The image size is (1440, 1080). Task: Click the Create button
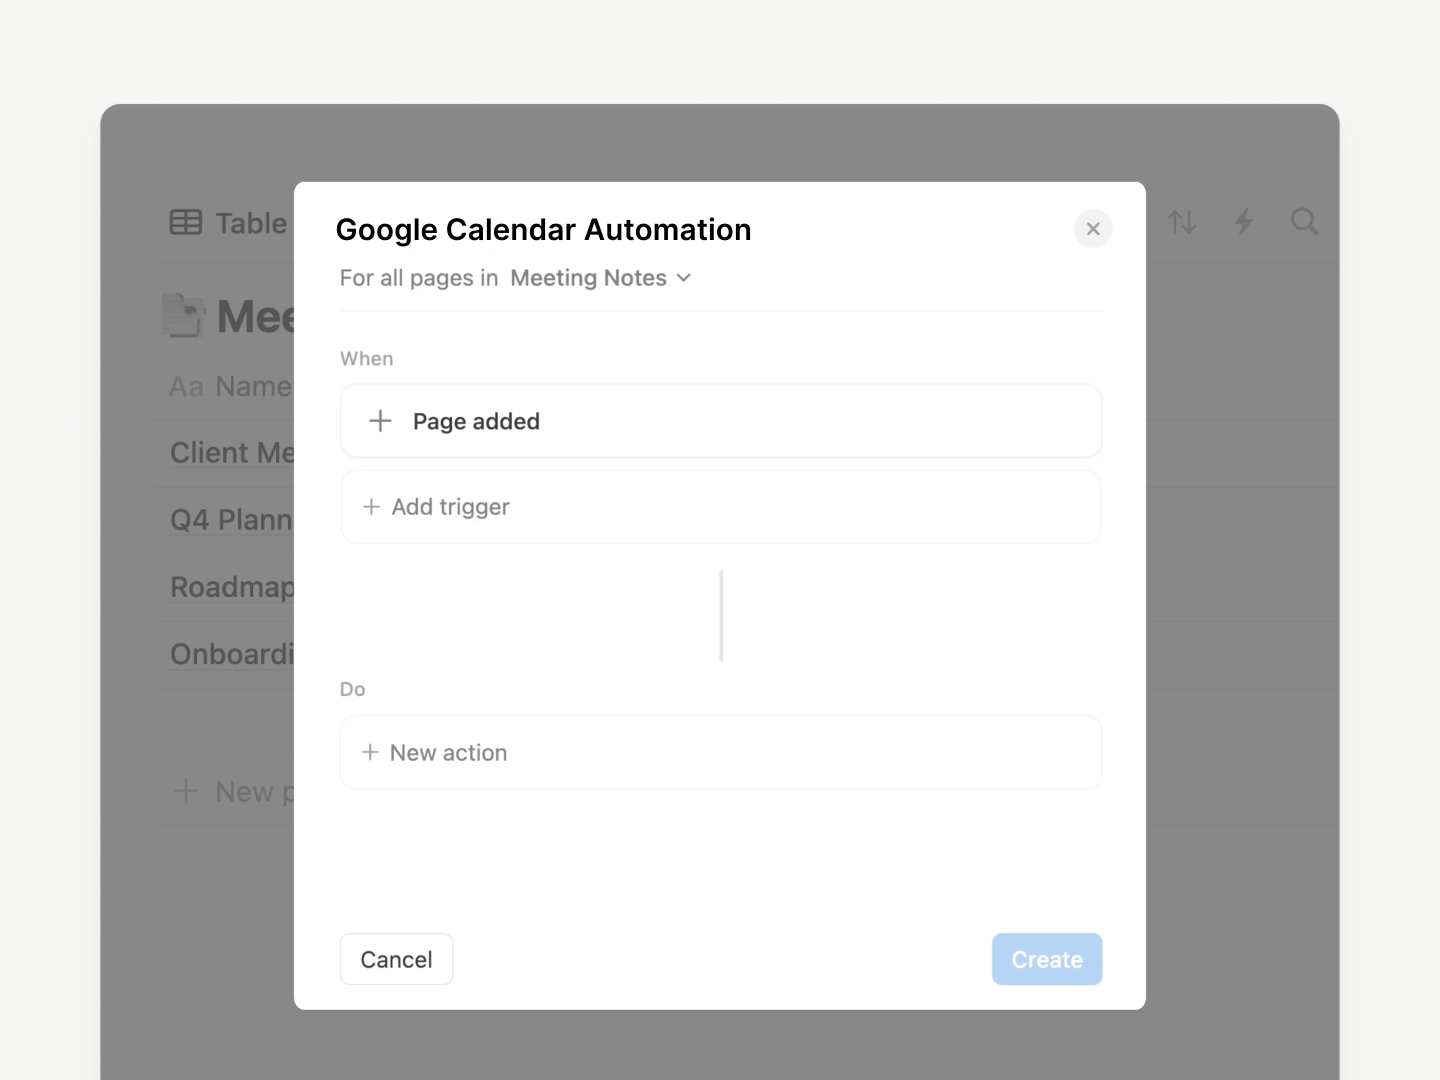[x=1047, y=959]
